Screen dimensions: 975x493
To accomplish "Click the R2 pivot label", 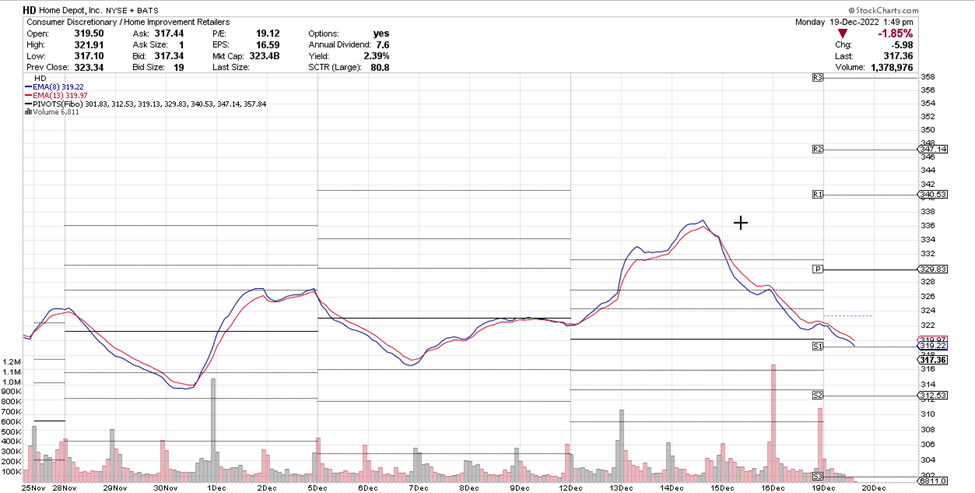I will 818,149.
